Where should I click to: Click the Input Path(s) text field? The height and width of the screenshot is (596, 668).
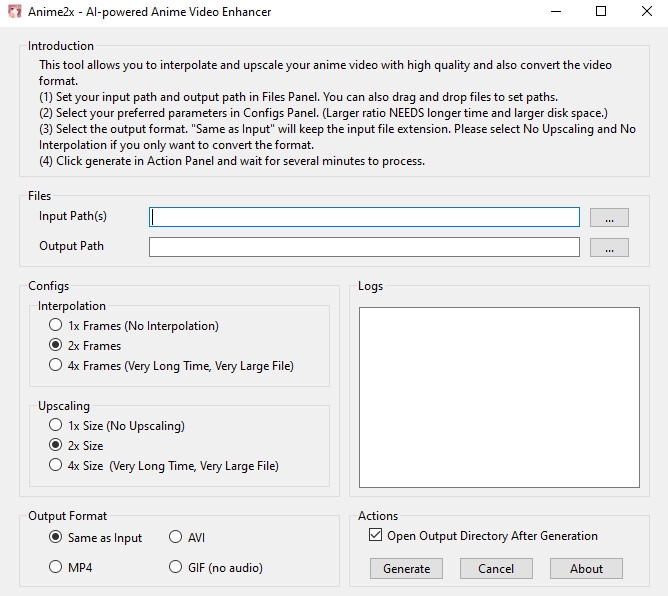point(364,217)
